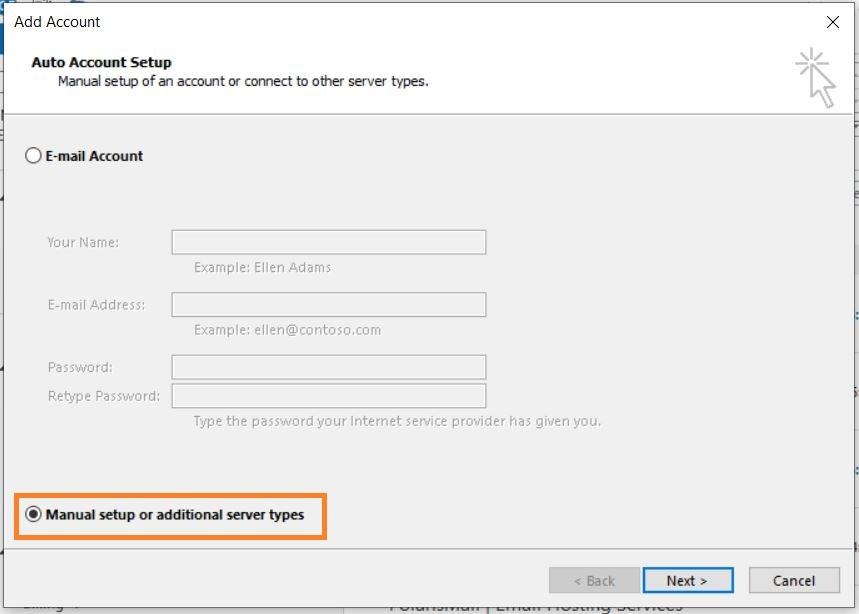Click the Password entry field
This screenshot has height=614, width=859.
tap(327, 367)
